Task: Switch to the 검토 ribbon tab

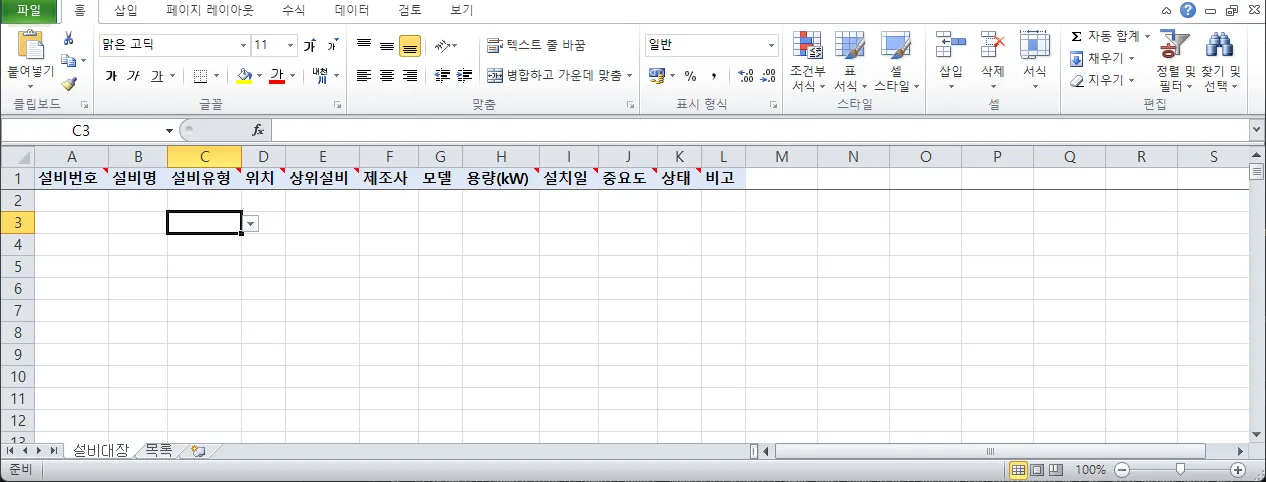Action: (x=410, y=11)
